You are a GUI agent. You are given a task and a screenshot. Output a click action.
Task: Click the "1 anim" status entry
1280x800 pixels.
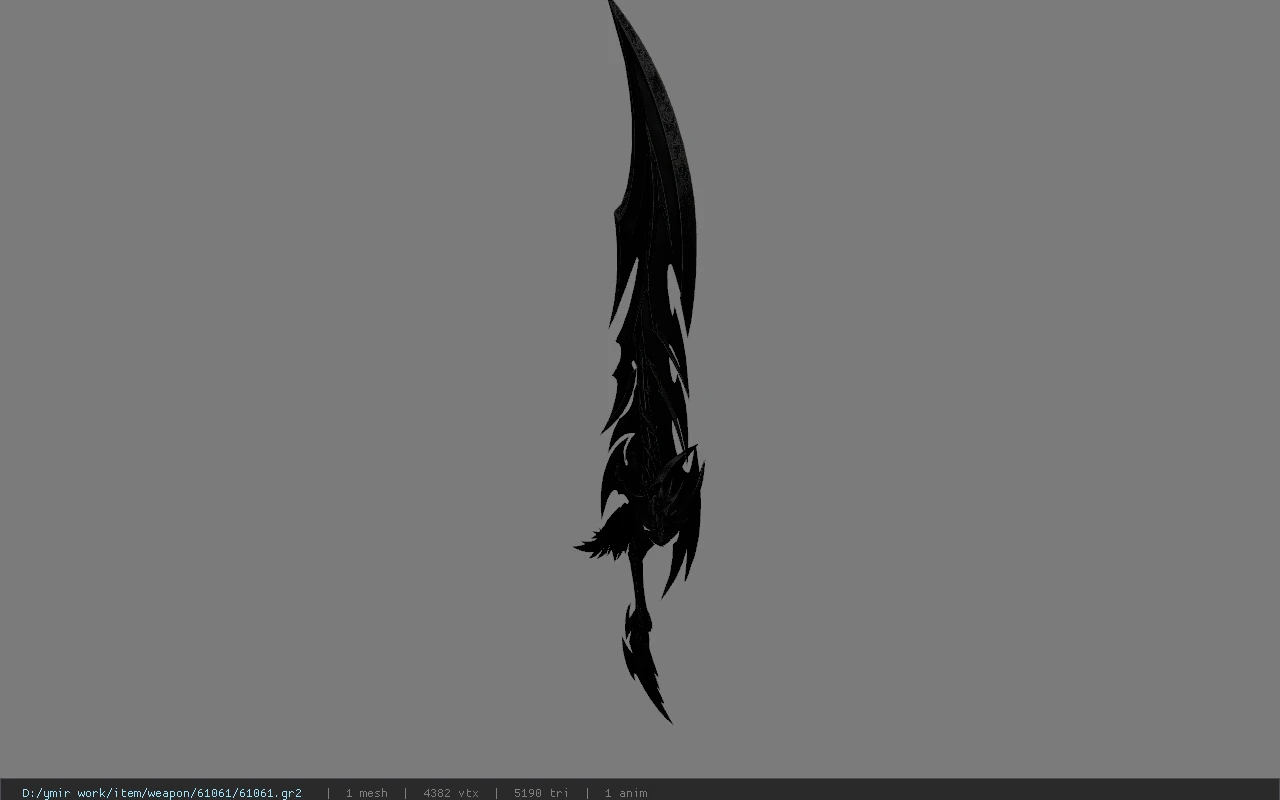point(626,793)
